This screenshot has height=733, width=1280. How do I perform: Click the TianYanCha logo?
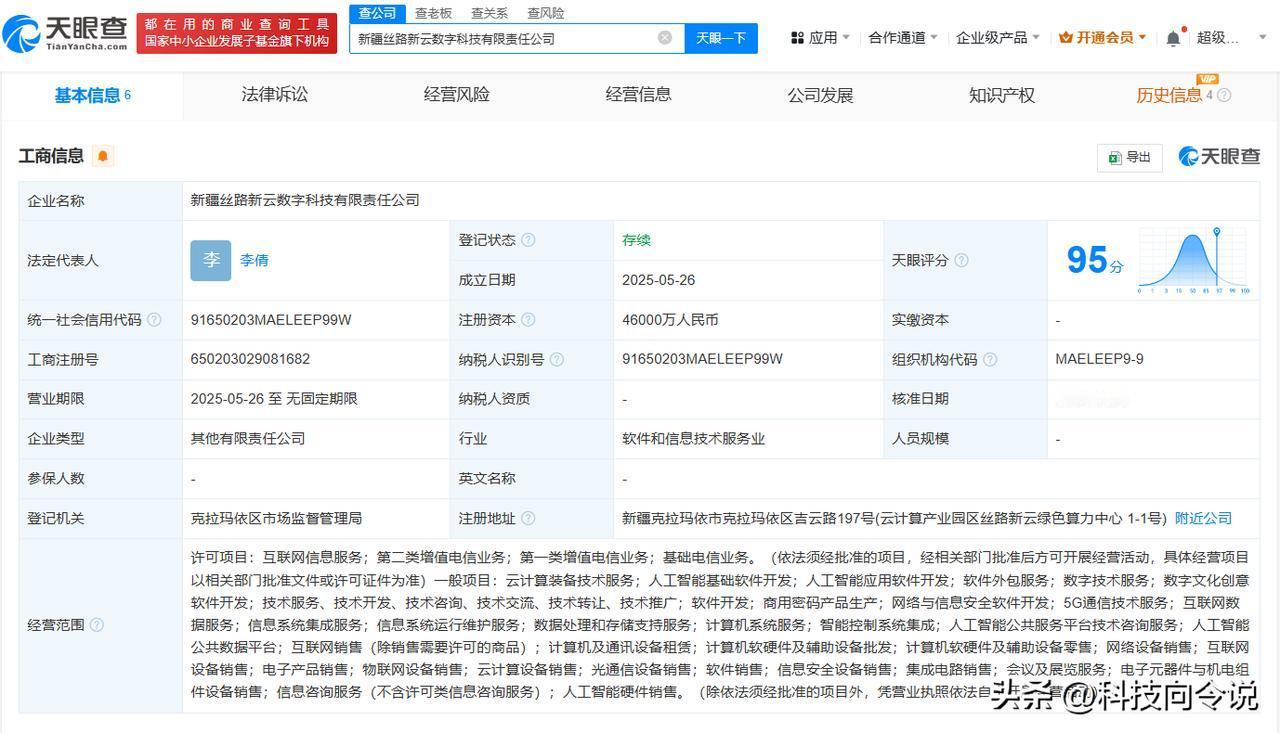(65, 34)
